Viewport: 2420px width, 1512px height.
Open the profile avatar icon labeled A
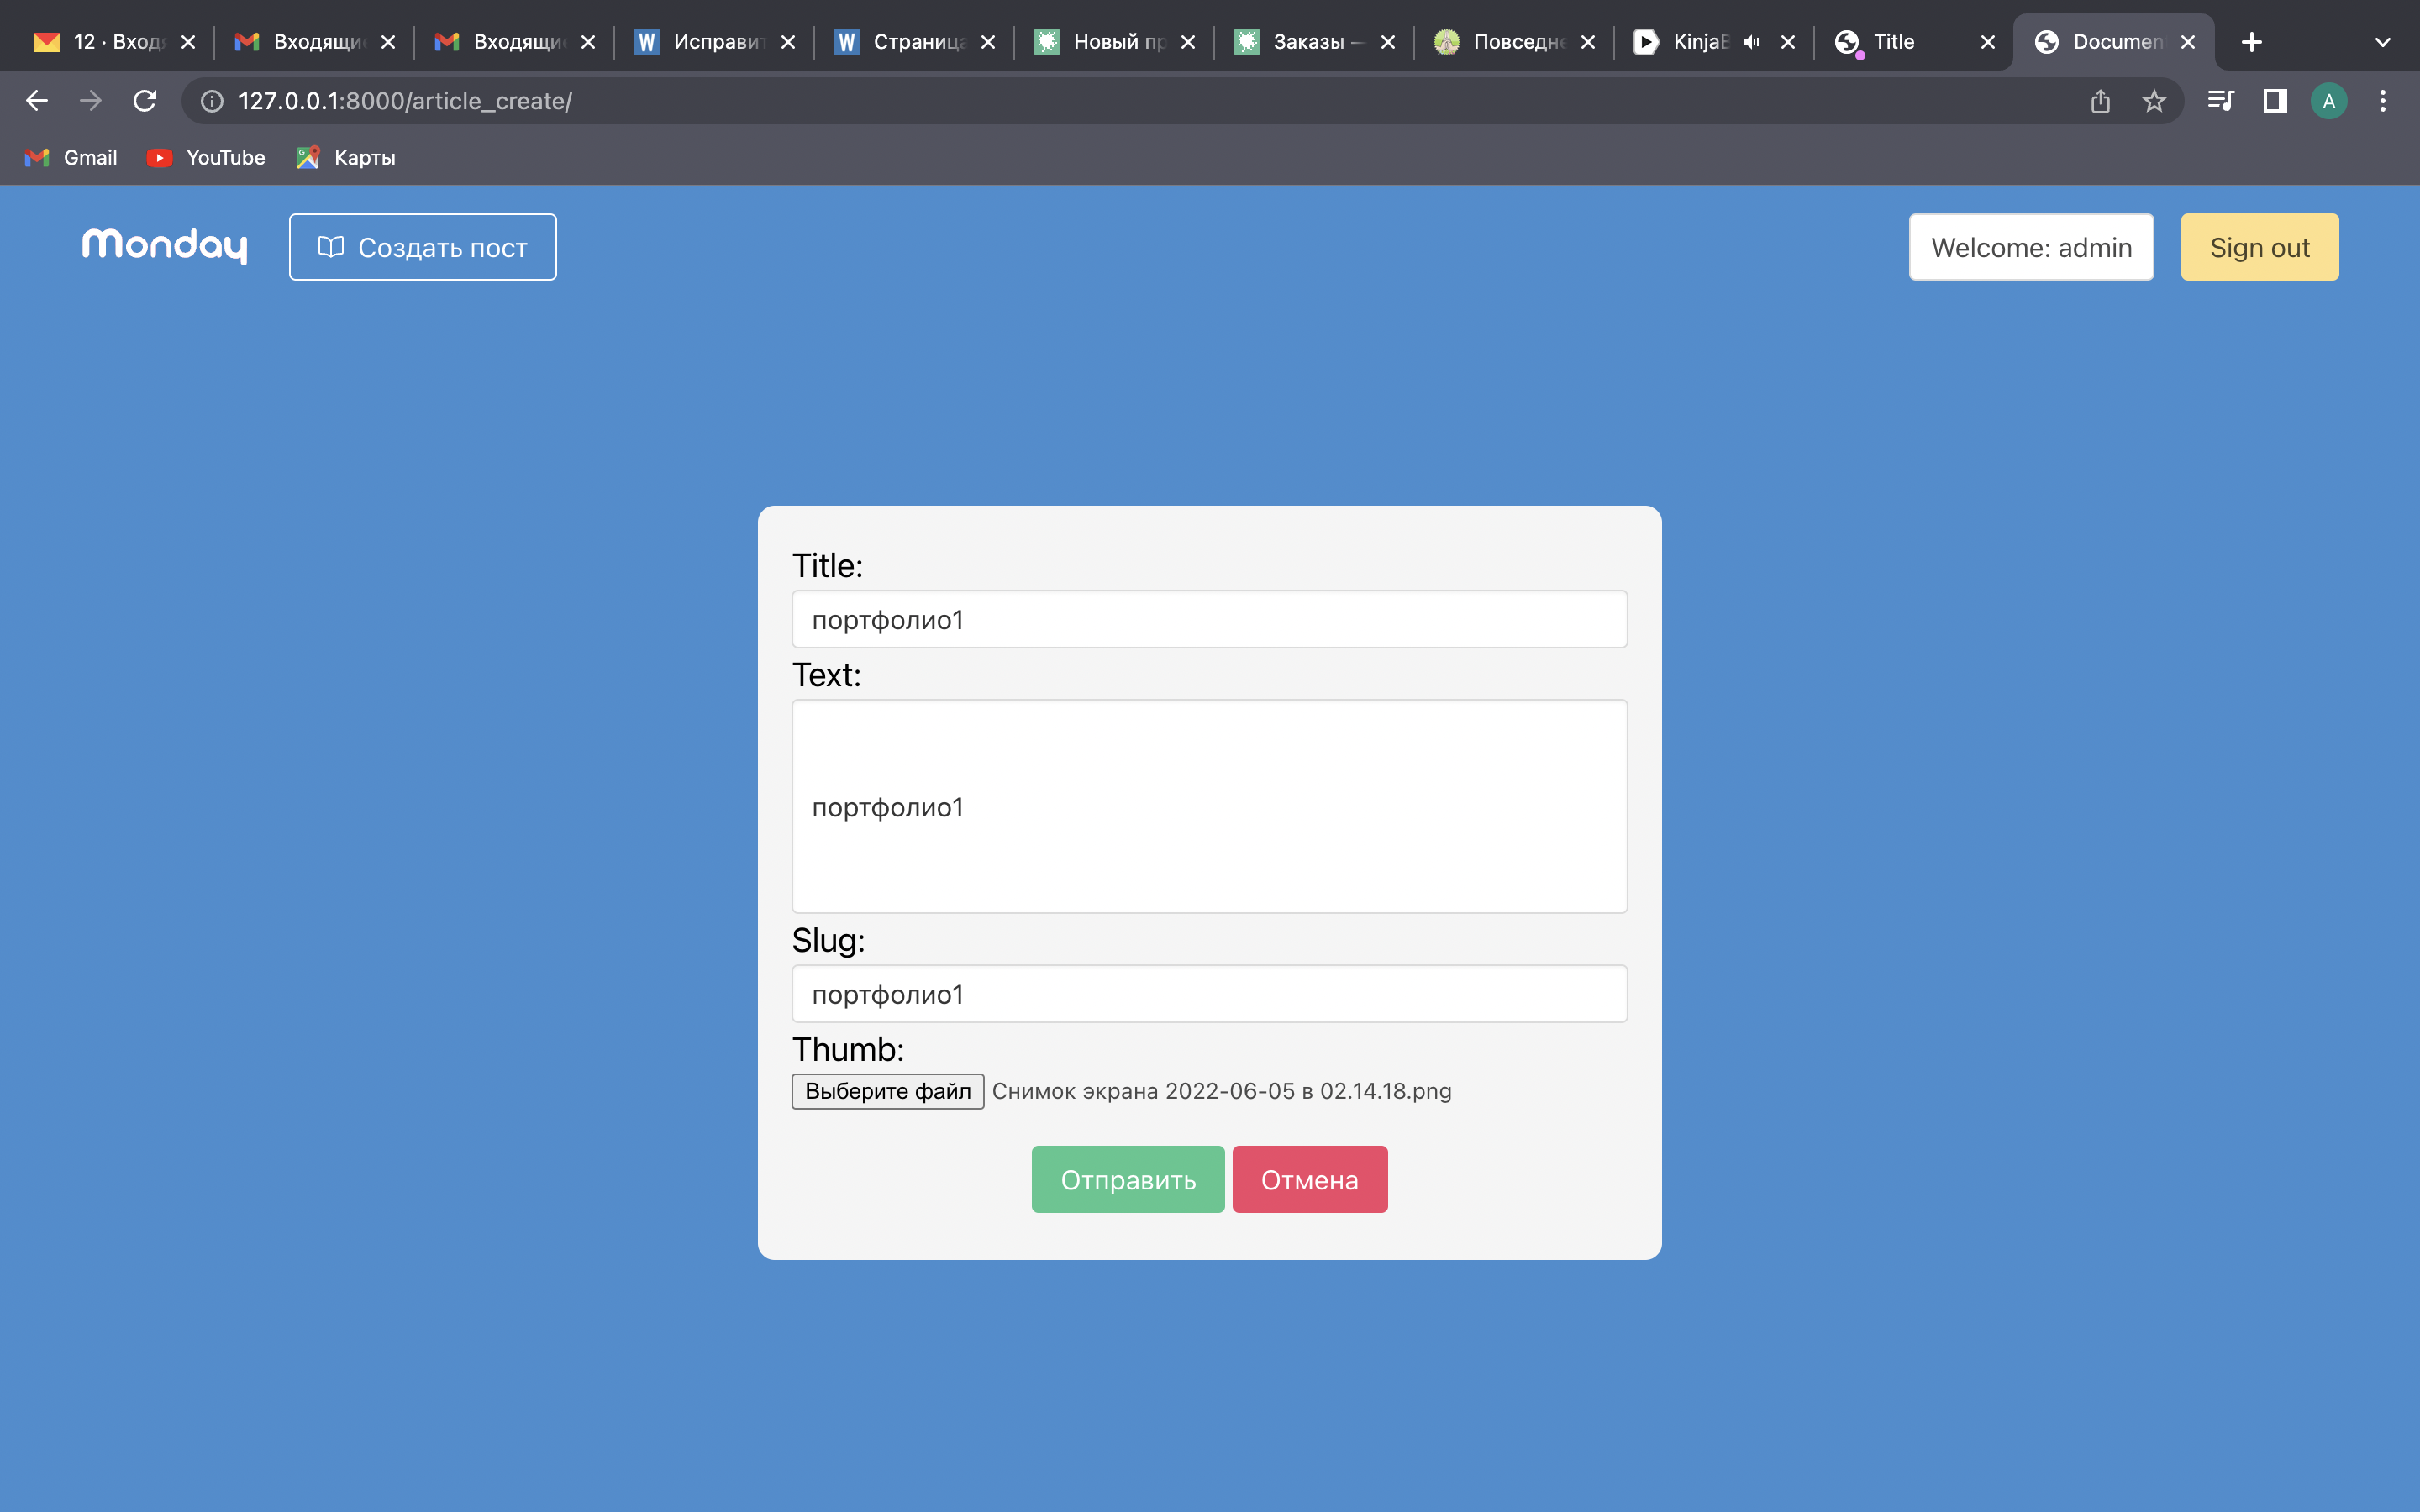(x=2329, y=101)
